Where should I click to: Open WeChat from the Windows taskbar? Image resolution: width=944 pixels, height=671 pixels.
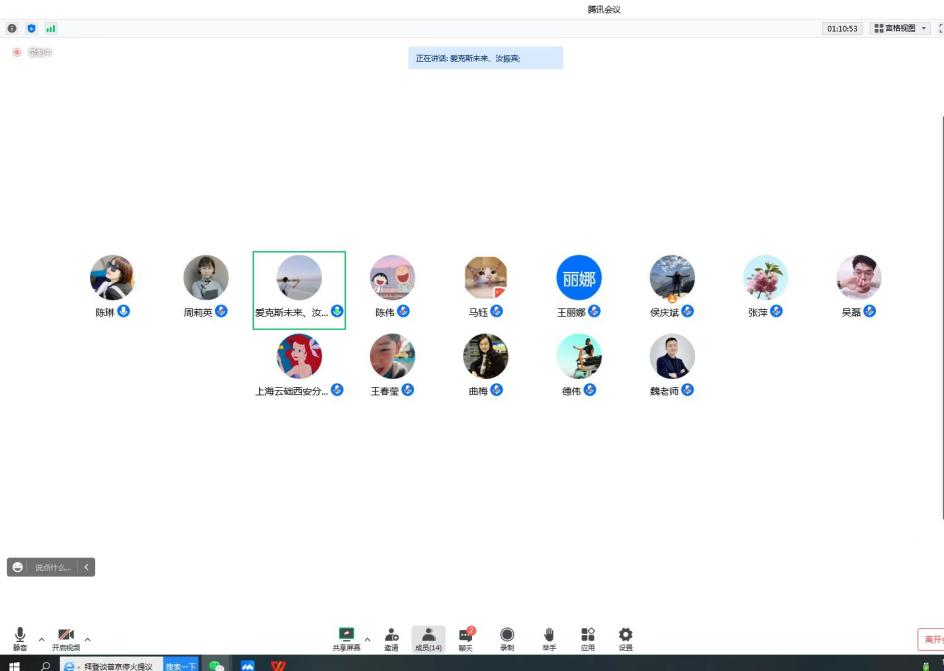(216, 664)
